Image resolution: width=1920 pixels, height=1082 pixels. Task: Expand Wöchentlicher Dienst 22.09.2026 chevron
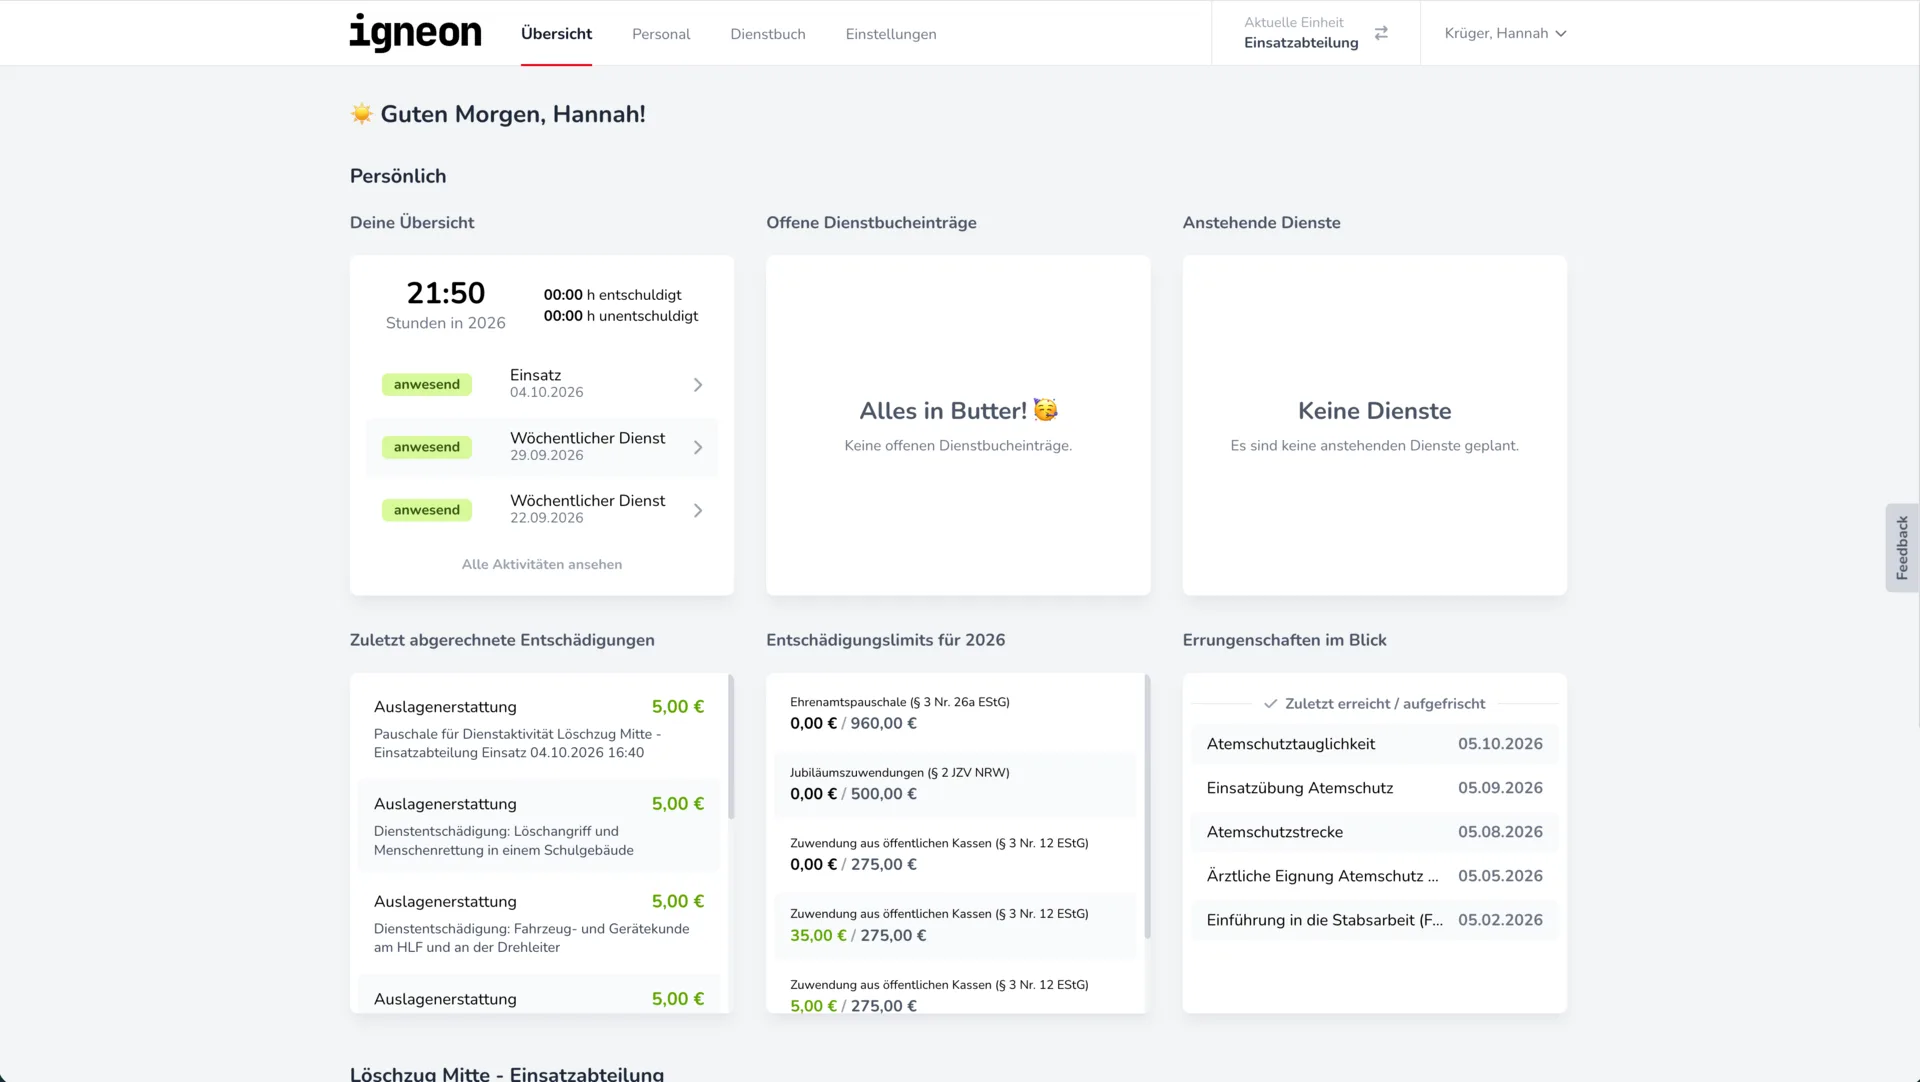point(698,511)
